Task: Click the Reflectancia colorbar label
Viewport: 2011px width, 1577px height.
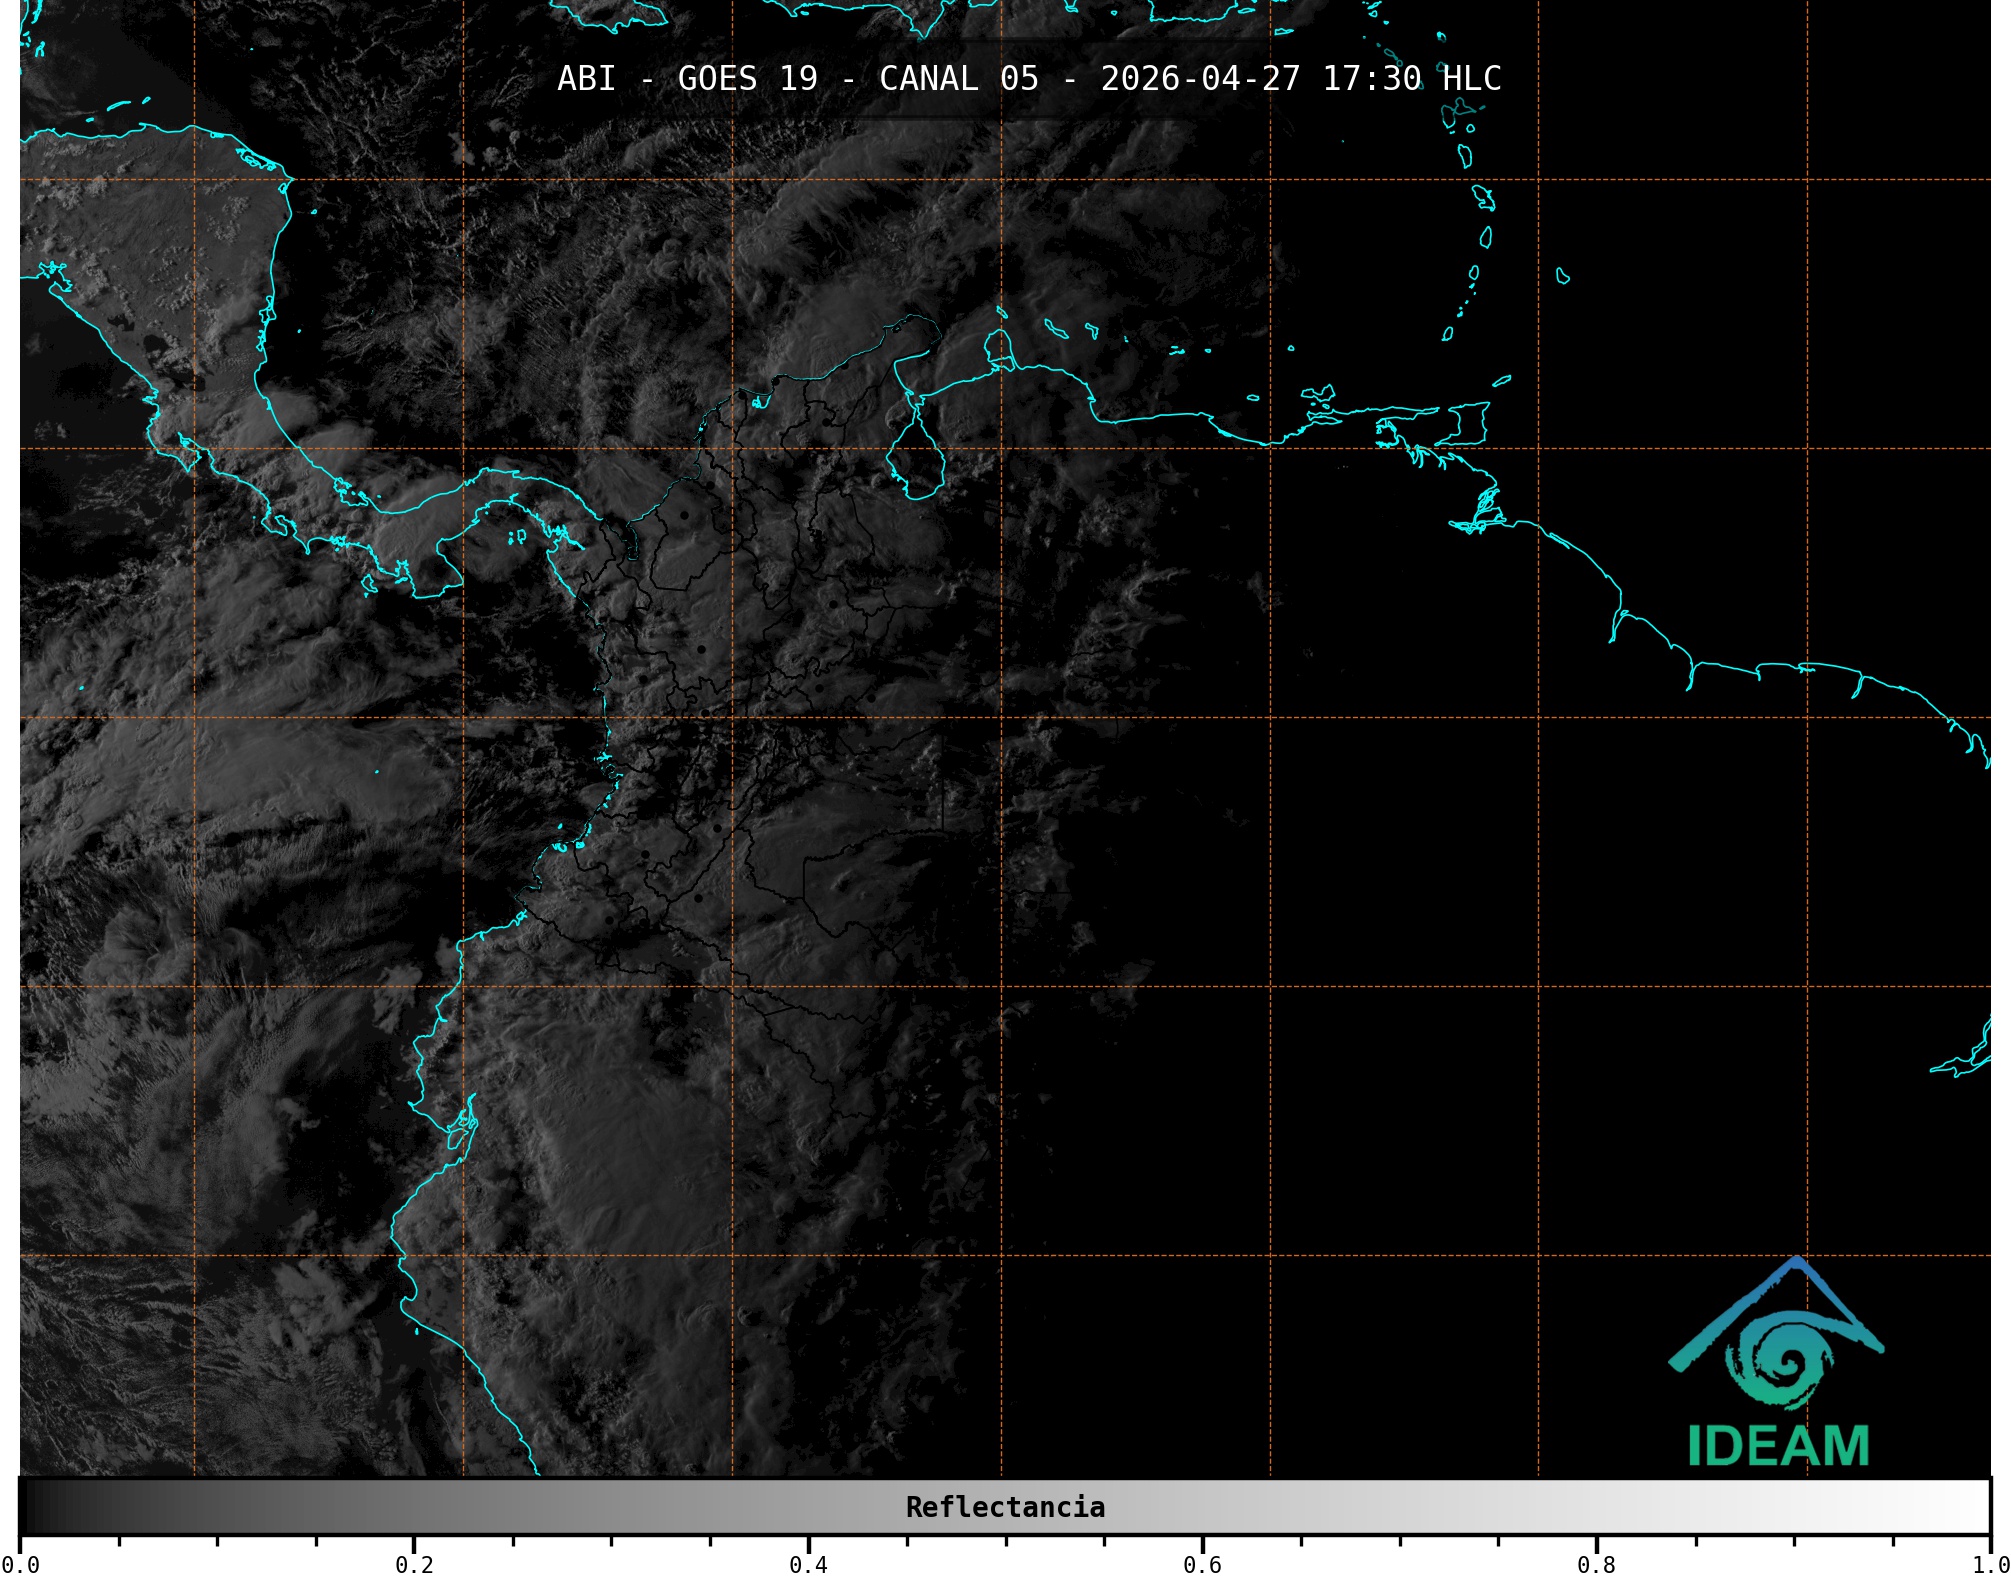Action: pos(1005,1507)
